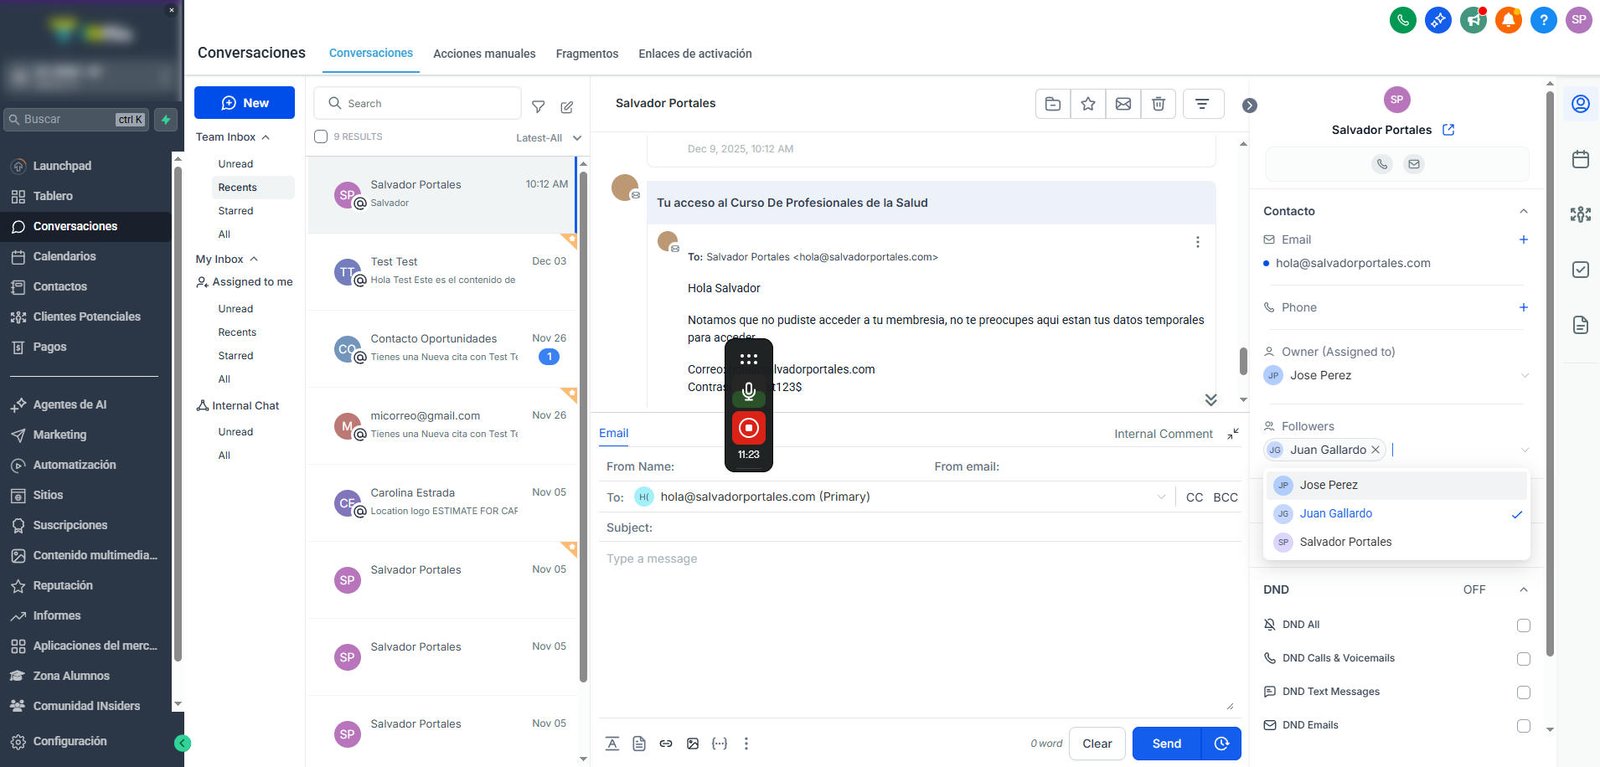Collapse the Team Inbox section
Viewport: 1600px width, 767px height.
[x=265, y=137]
